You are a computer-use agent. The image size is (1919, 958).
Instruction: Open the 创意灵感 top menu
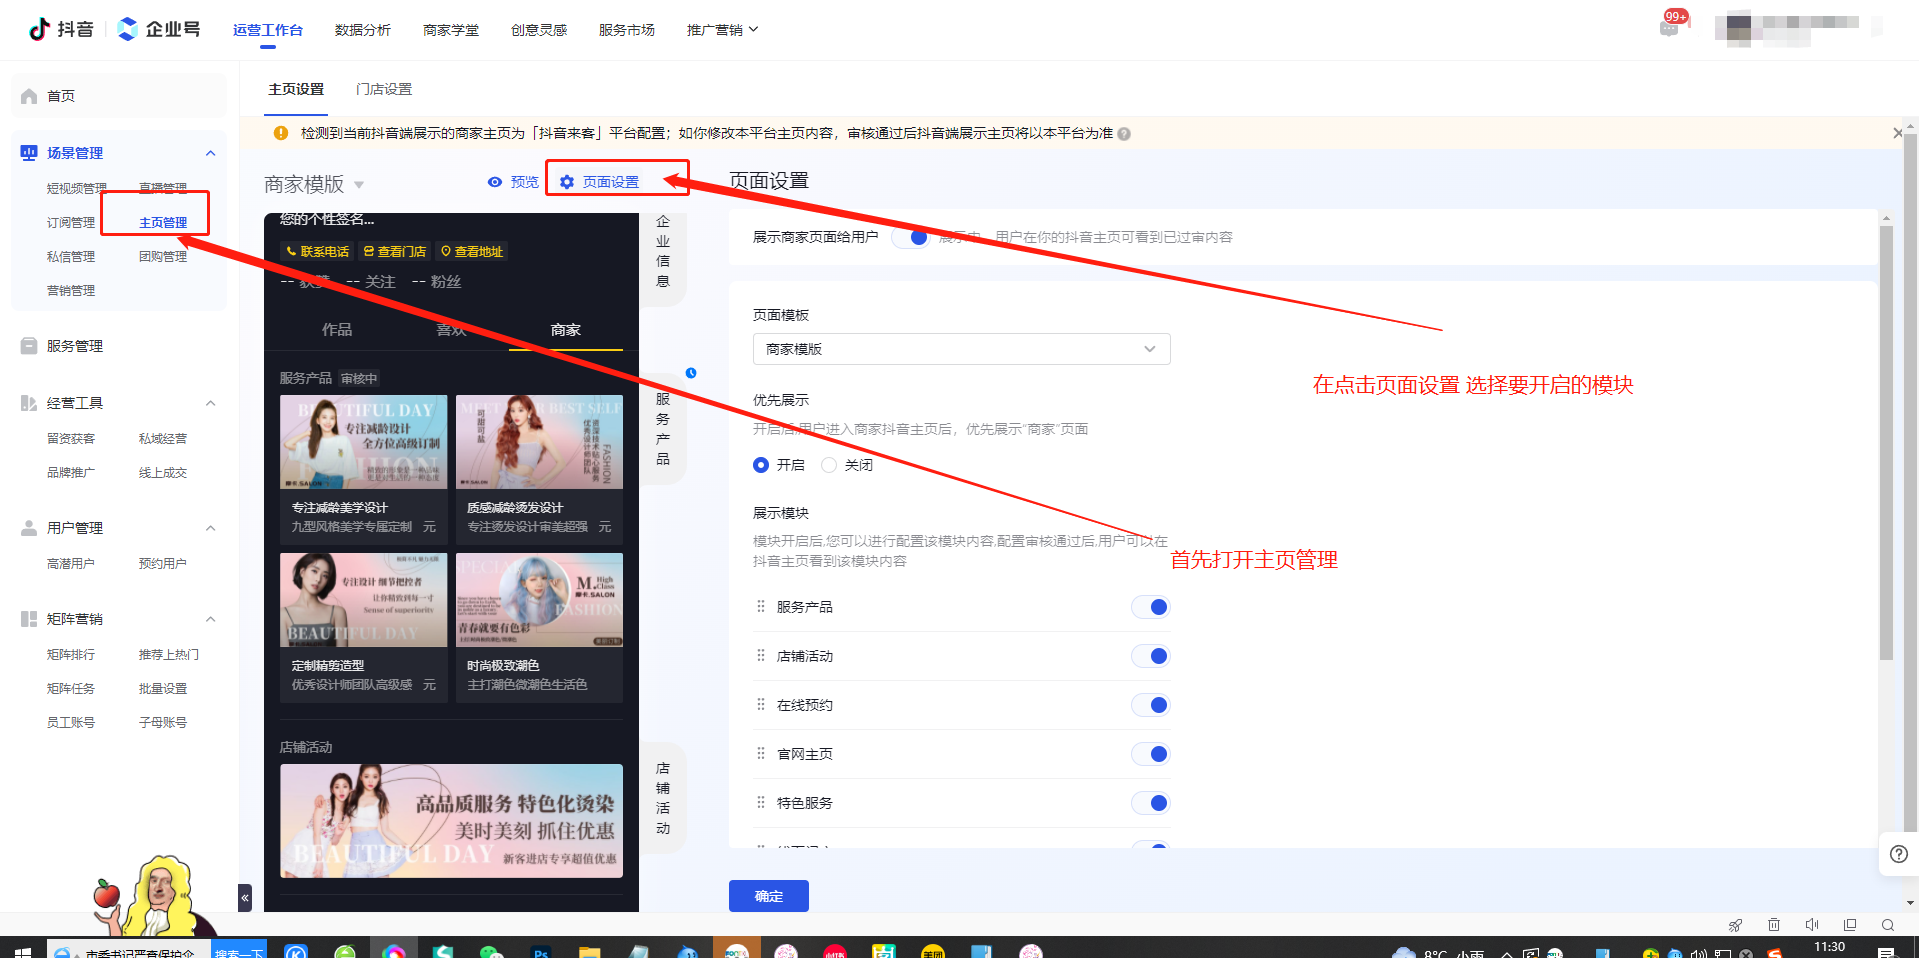coord(539,30)
